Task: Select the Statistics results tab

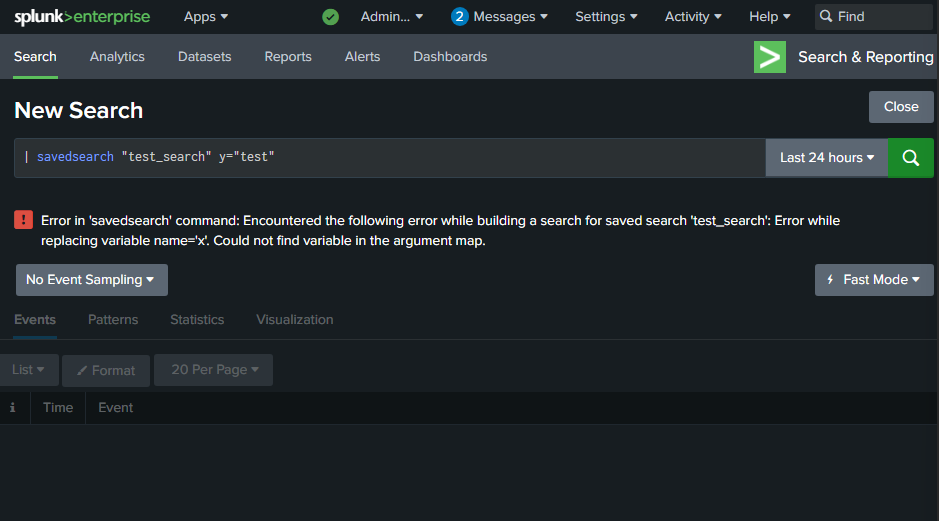Action: point(197,320)
